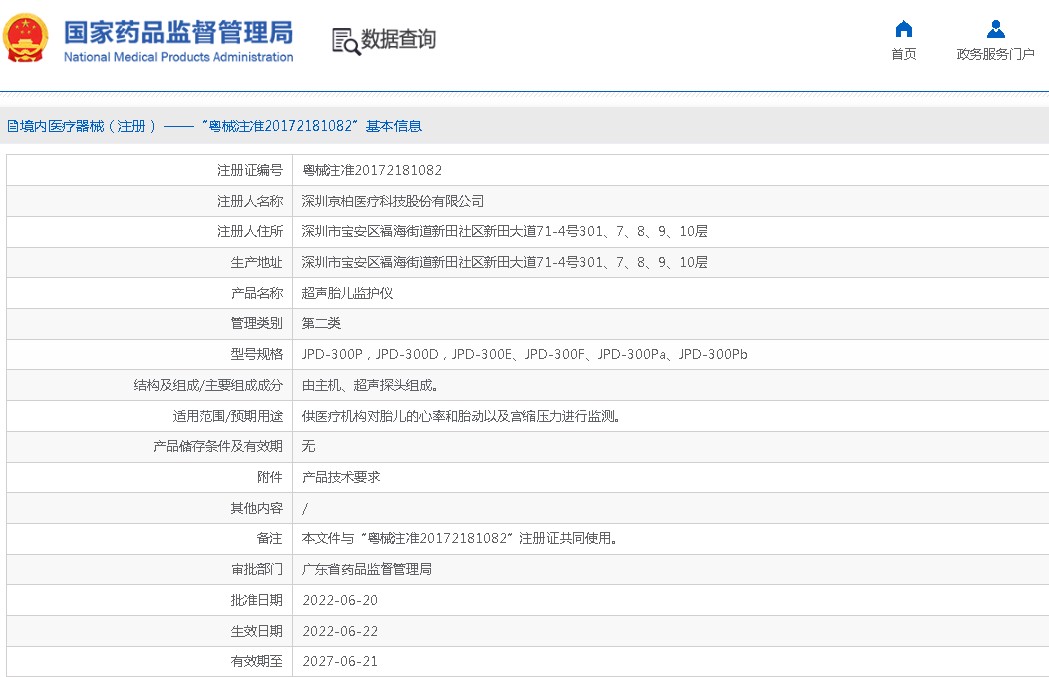Click the 有效期至 row label

[256, 661]
